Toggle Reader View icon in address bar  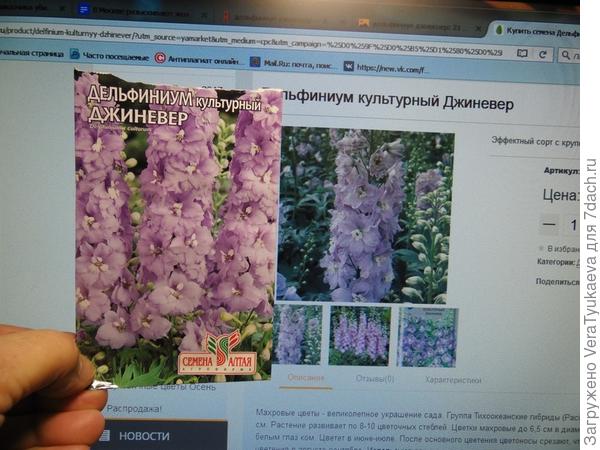point(522,54)
